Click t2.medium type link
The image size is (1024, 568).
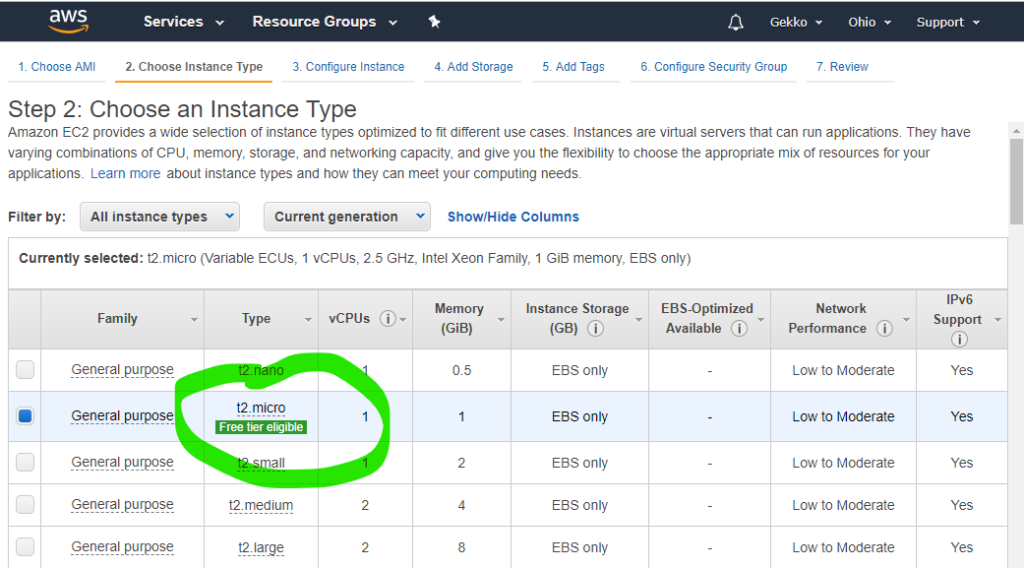(x=261, y=505)
